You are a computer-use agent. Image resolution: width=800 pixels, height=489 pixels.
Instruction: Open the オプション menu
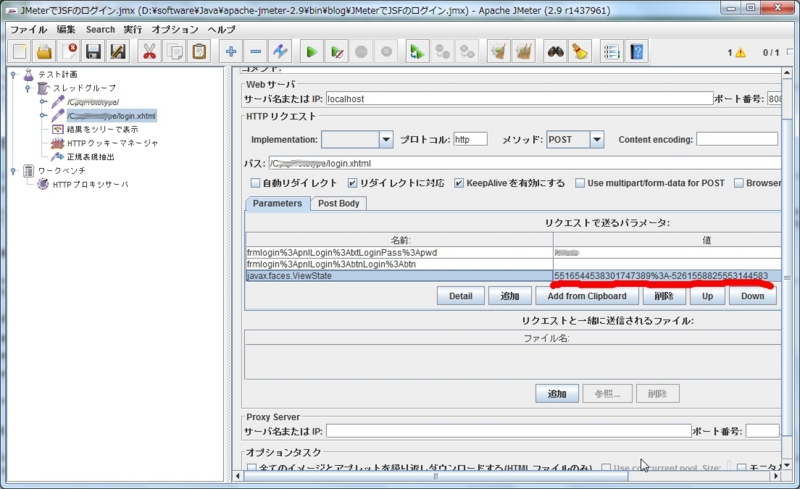[174, 30]
